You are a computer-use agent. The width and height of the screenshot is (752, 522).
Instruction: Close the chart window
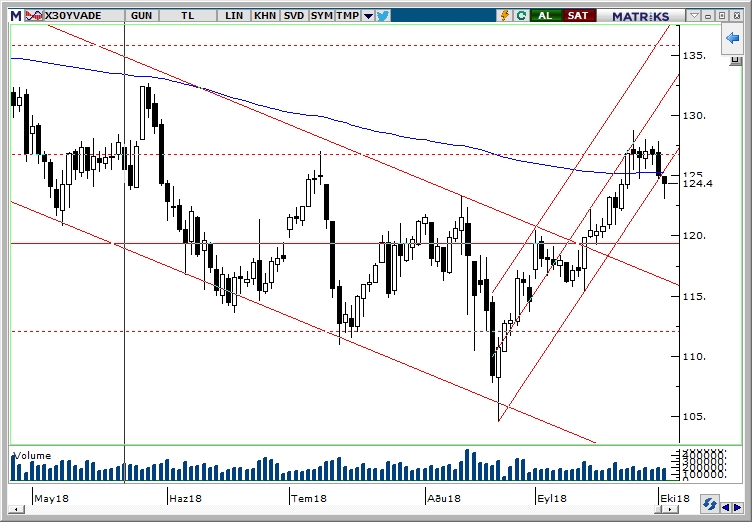click(x=737, y=16)
